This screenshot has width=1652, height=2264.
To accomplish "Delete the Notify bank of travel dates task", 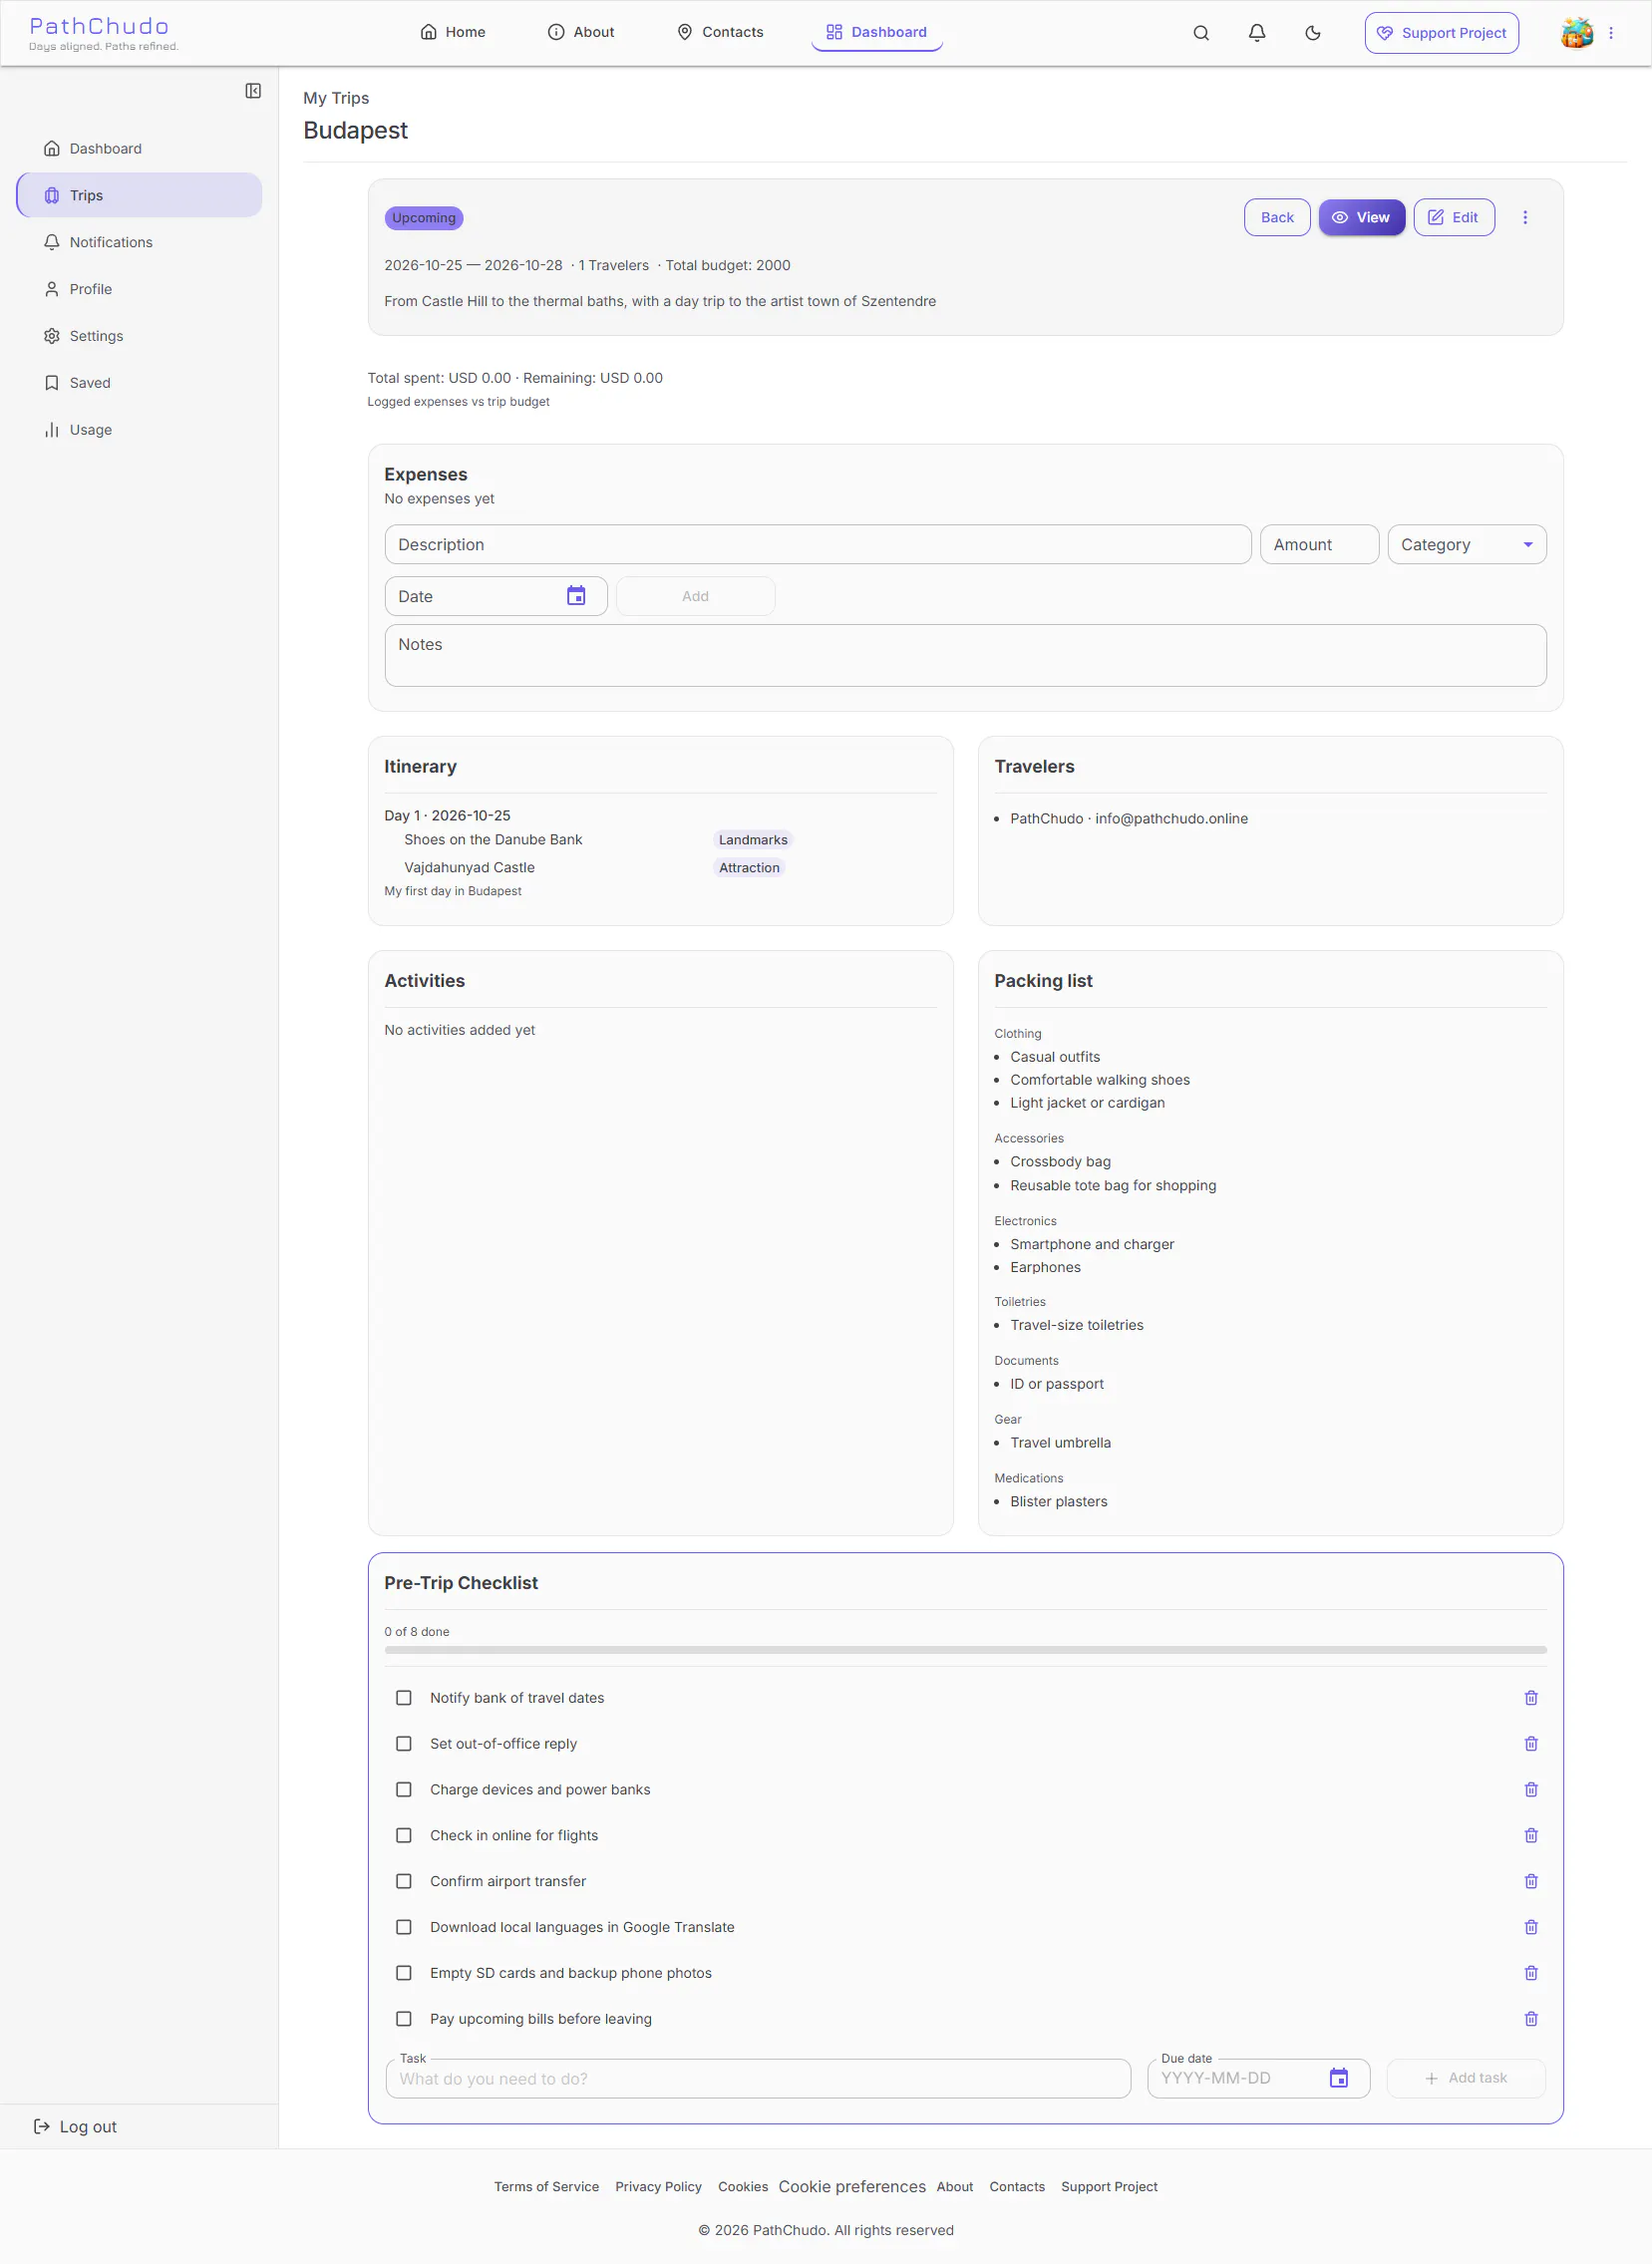I will coord(1531,1698).
